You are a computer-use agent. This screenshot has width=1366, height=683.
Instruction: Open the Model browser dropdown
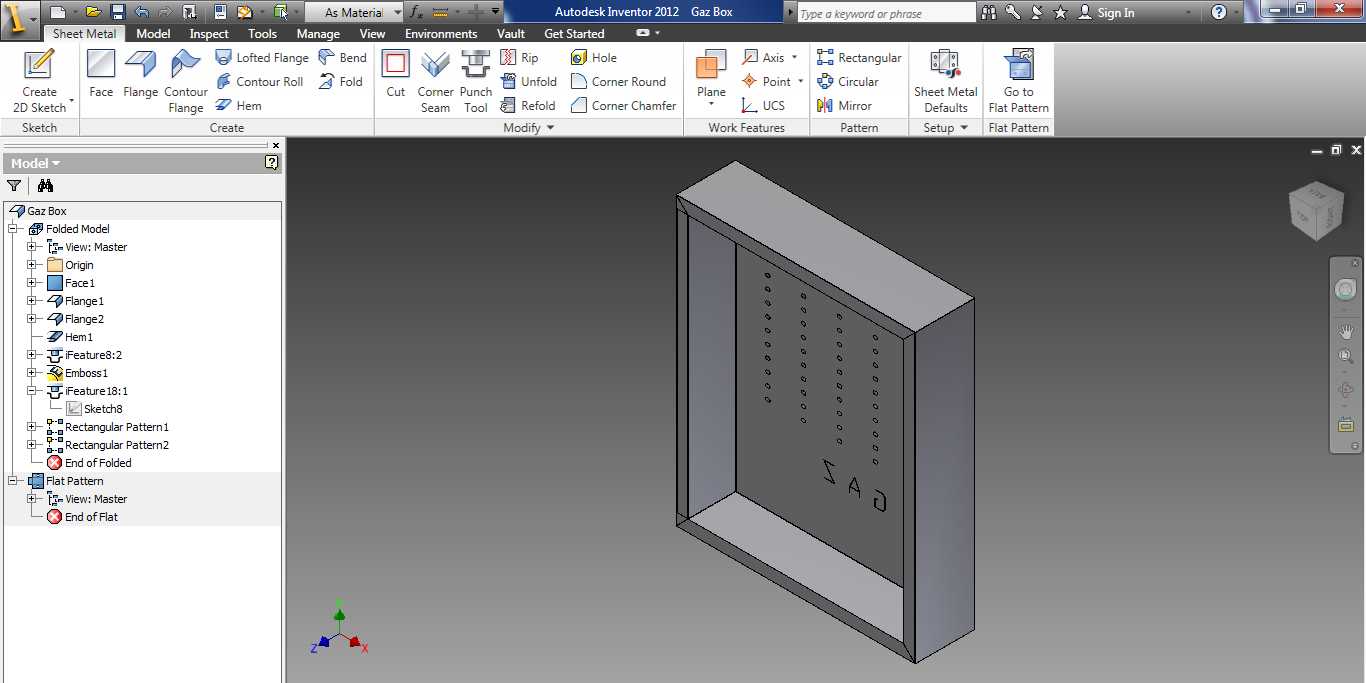(36, 163)
